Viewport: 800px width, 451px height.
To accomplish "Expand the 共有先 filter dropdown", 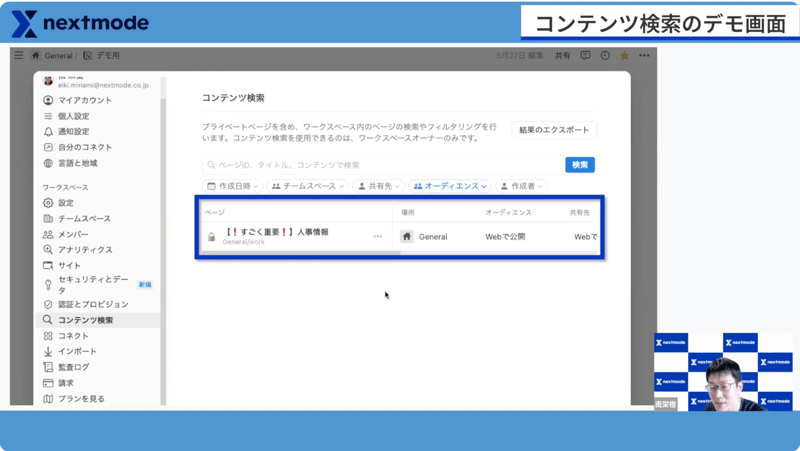I will pyautogui.click(x=379, y=186).
